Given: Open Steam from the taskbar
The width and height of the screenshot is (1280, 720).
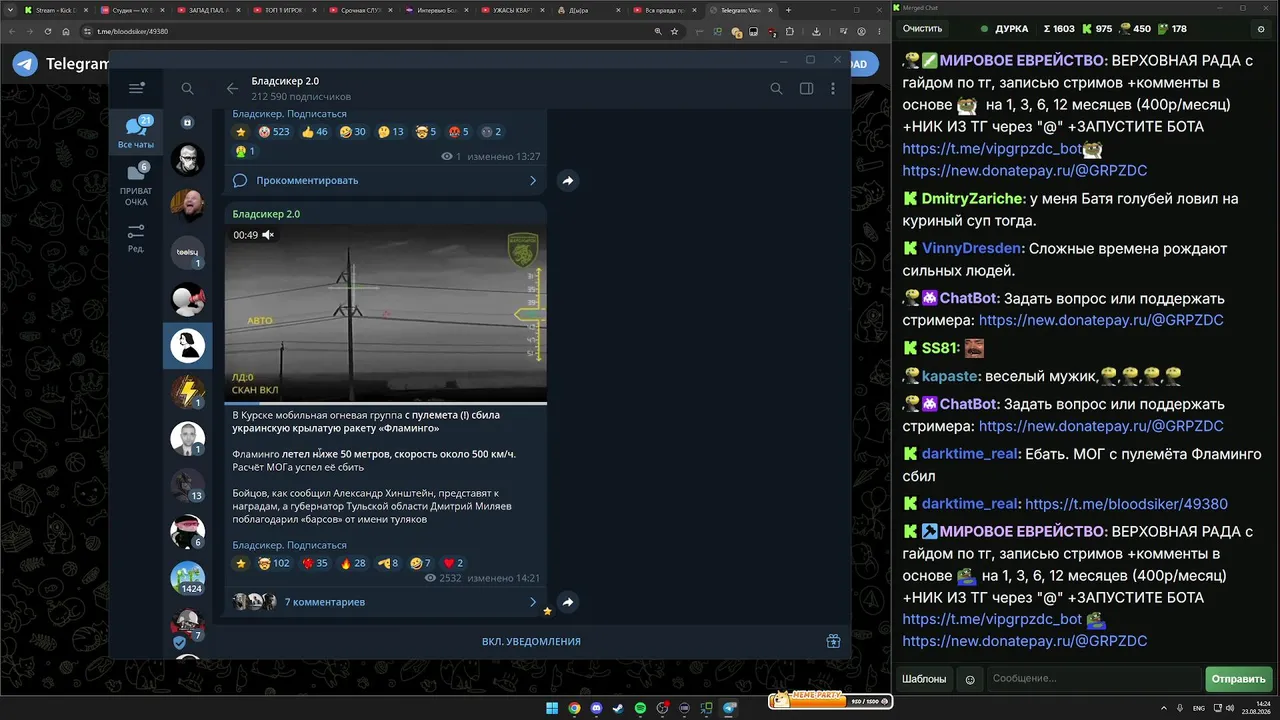Looking at the screenshot, I should 618,708.
